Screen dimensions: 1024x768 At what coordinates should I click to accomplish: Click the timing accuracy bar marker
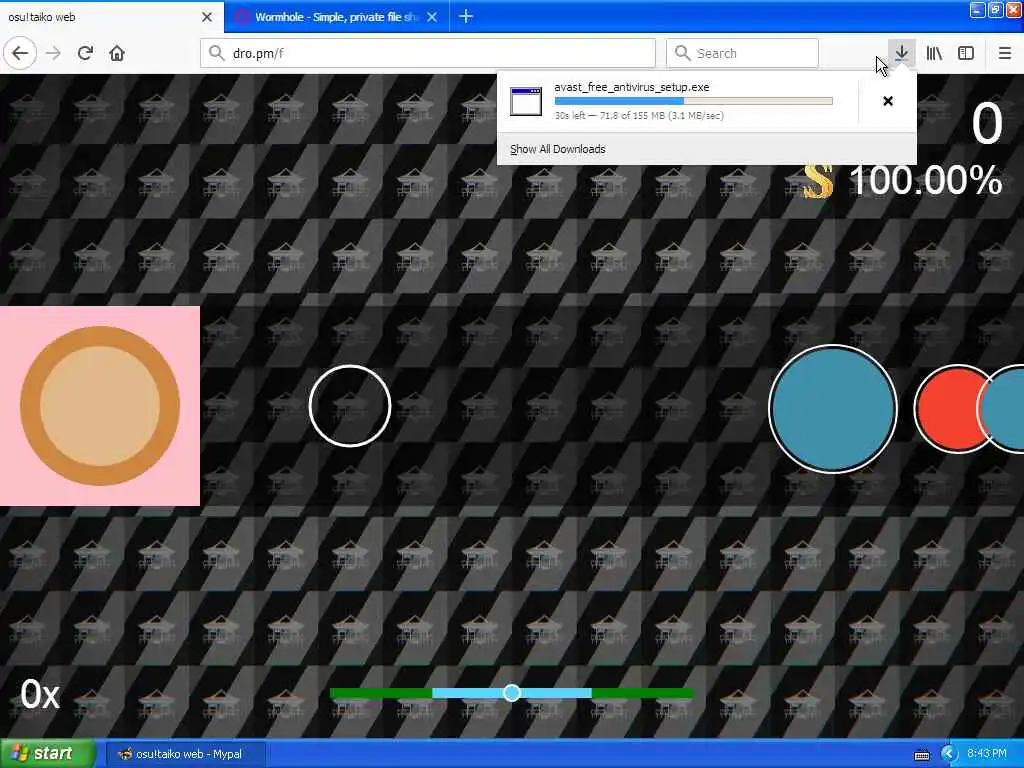coord(512,693)
